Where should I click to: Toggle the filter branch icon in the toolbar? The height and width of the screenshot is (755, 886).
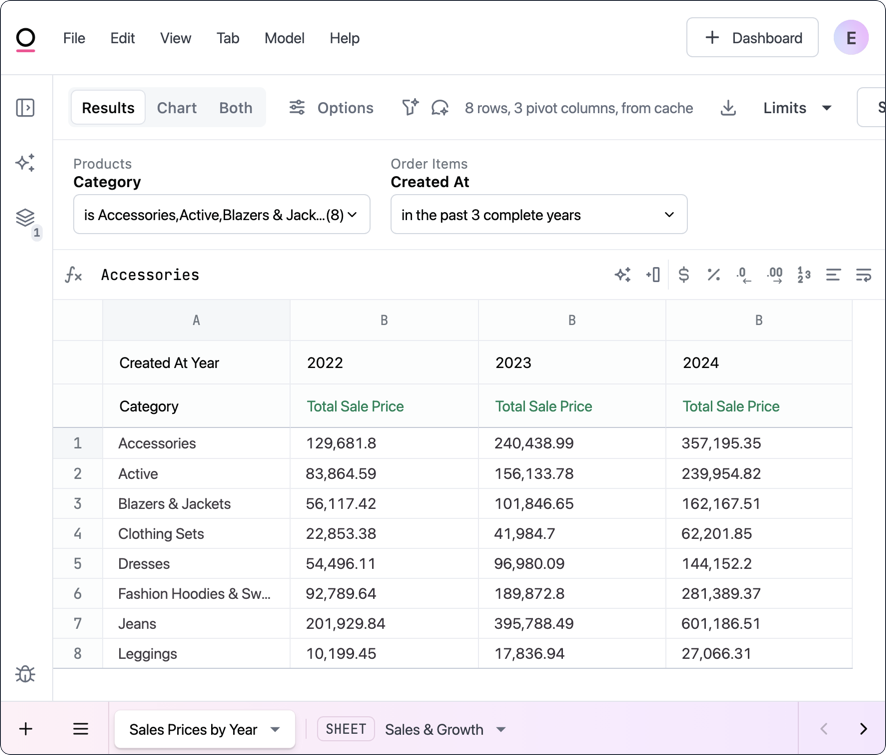pyautogui.click(x=409, y=107)
